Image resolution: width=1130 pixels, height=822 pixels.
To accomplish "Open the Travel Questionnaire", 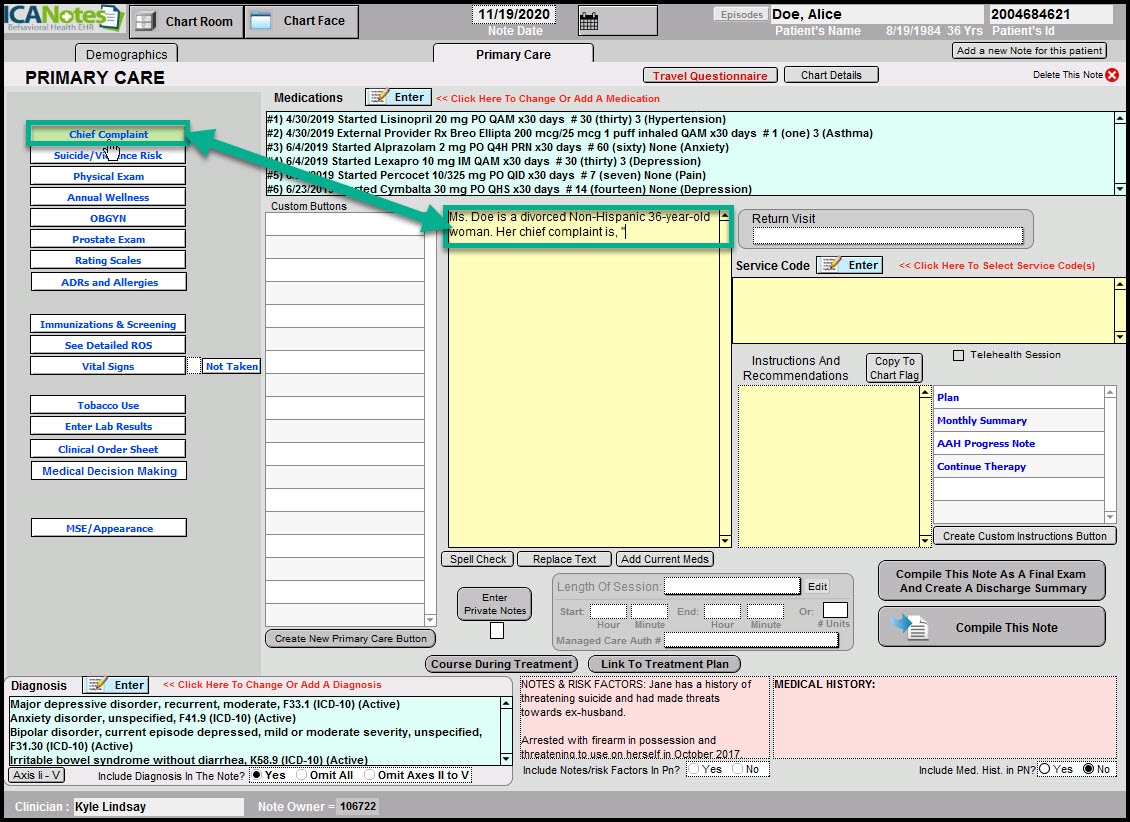I will coord(710,76).
